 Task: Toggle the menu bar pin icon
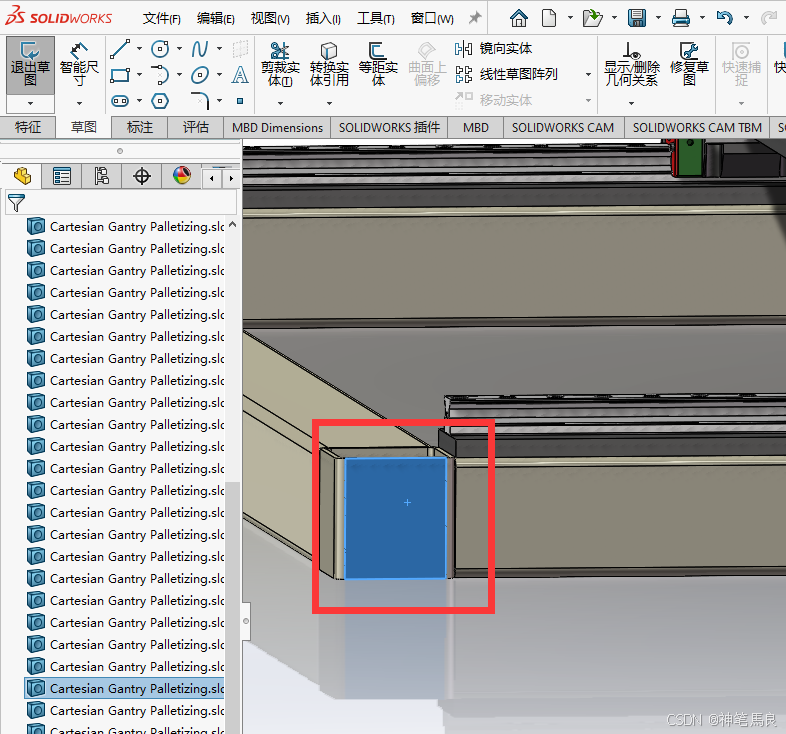pyautogui.click(x=474, y=19)
